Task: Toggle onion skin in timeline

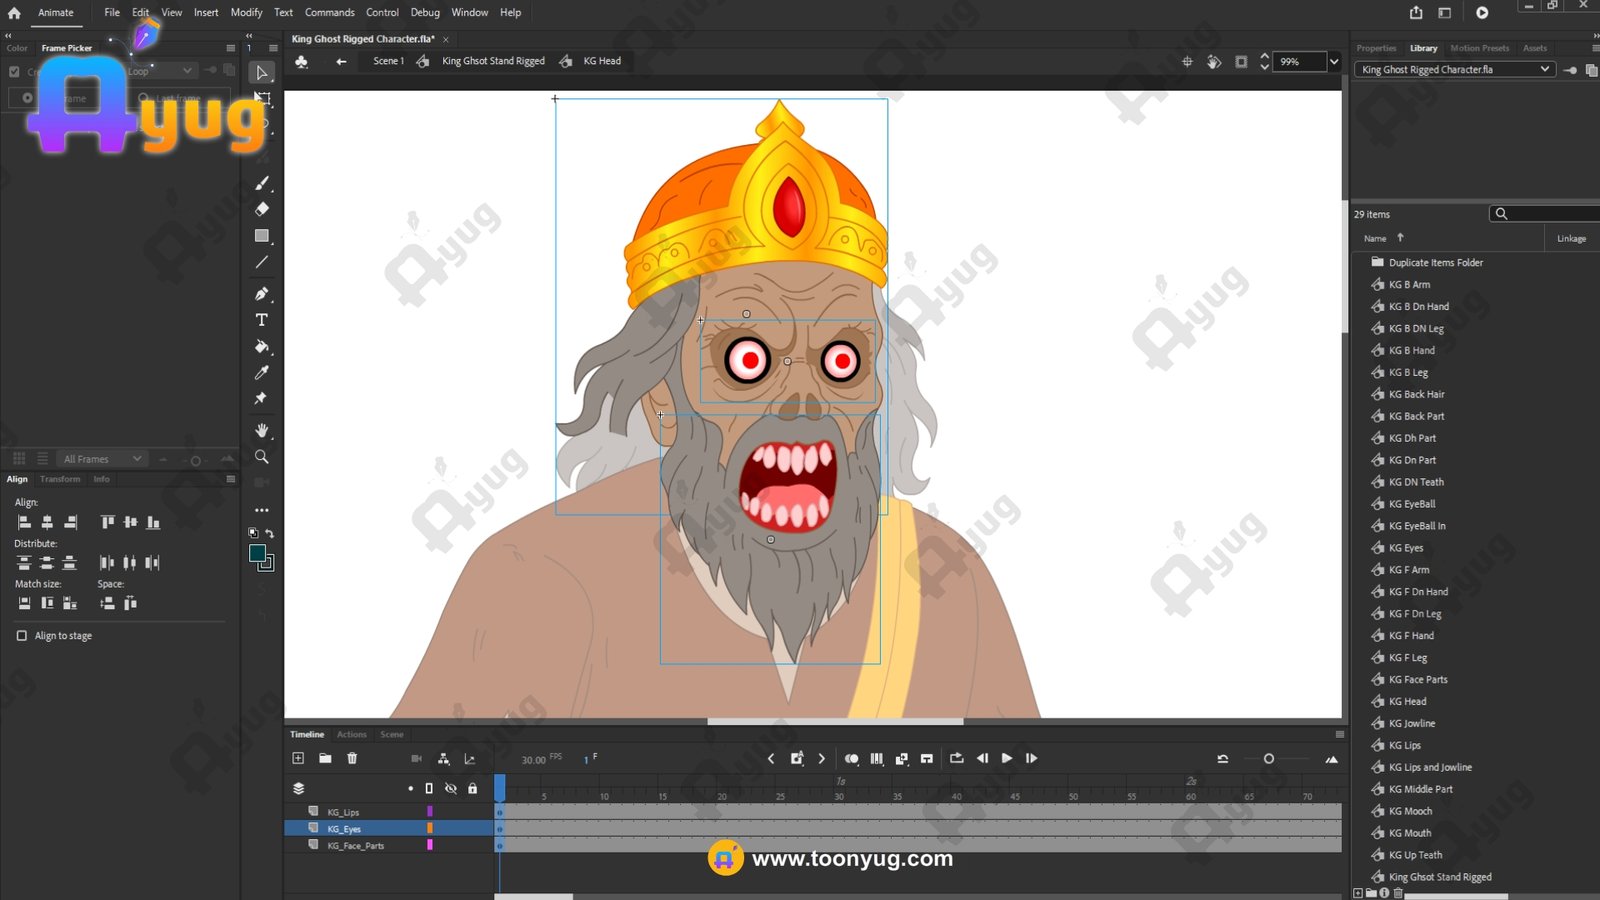Action: click(x=851, y=759)
